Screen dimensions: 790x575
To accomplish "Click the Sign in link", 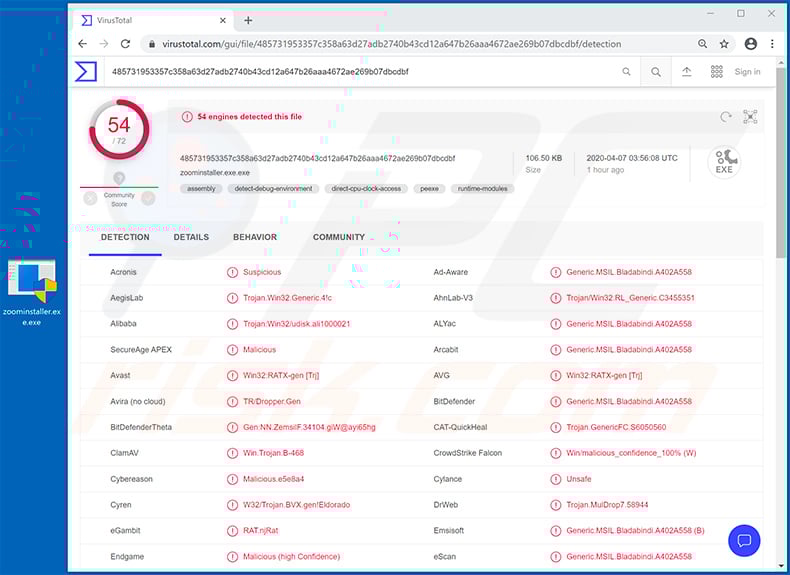I will pos(747,72).
